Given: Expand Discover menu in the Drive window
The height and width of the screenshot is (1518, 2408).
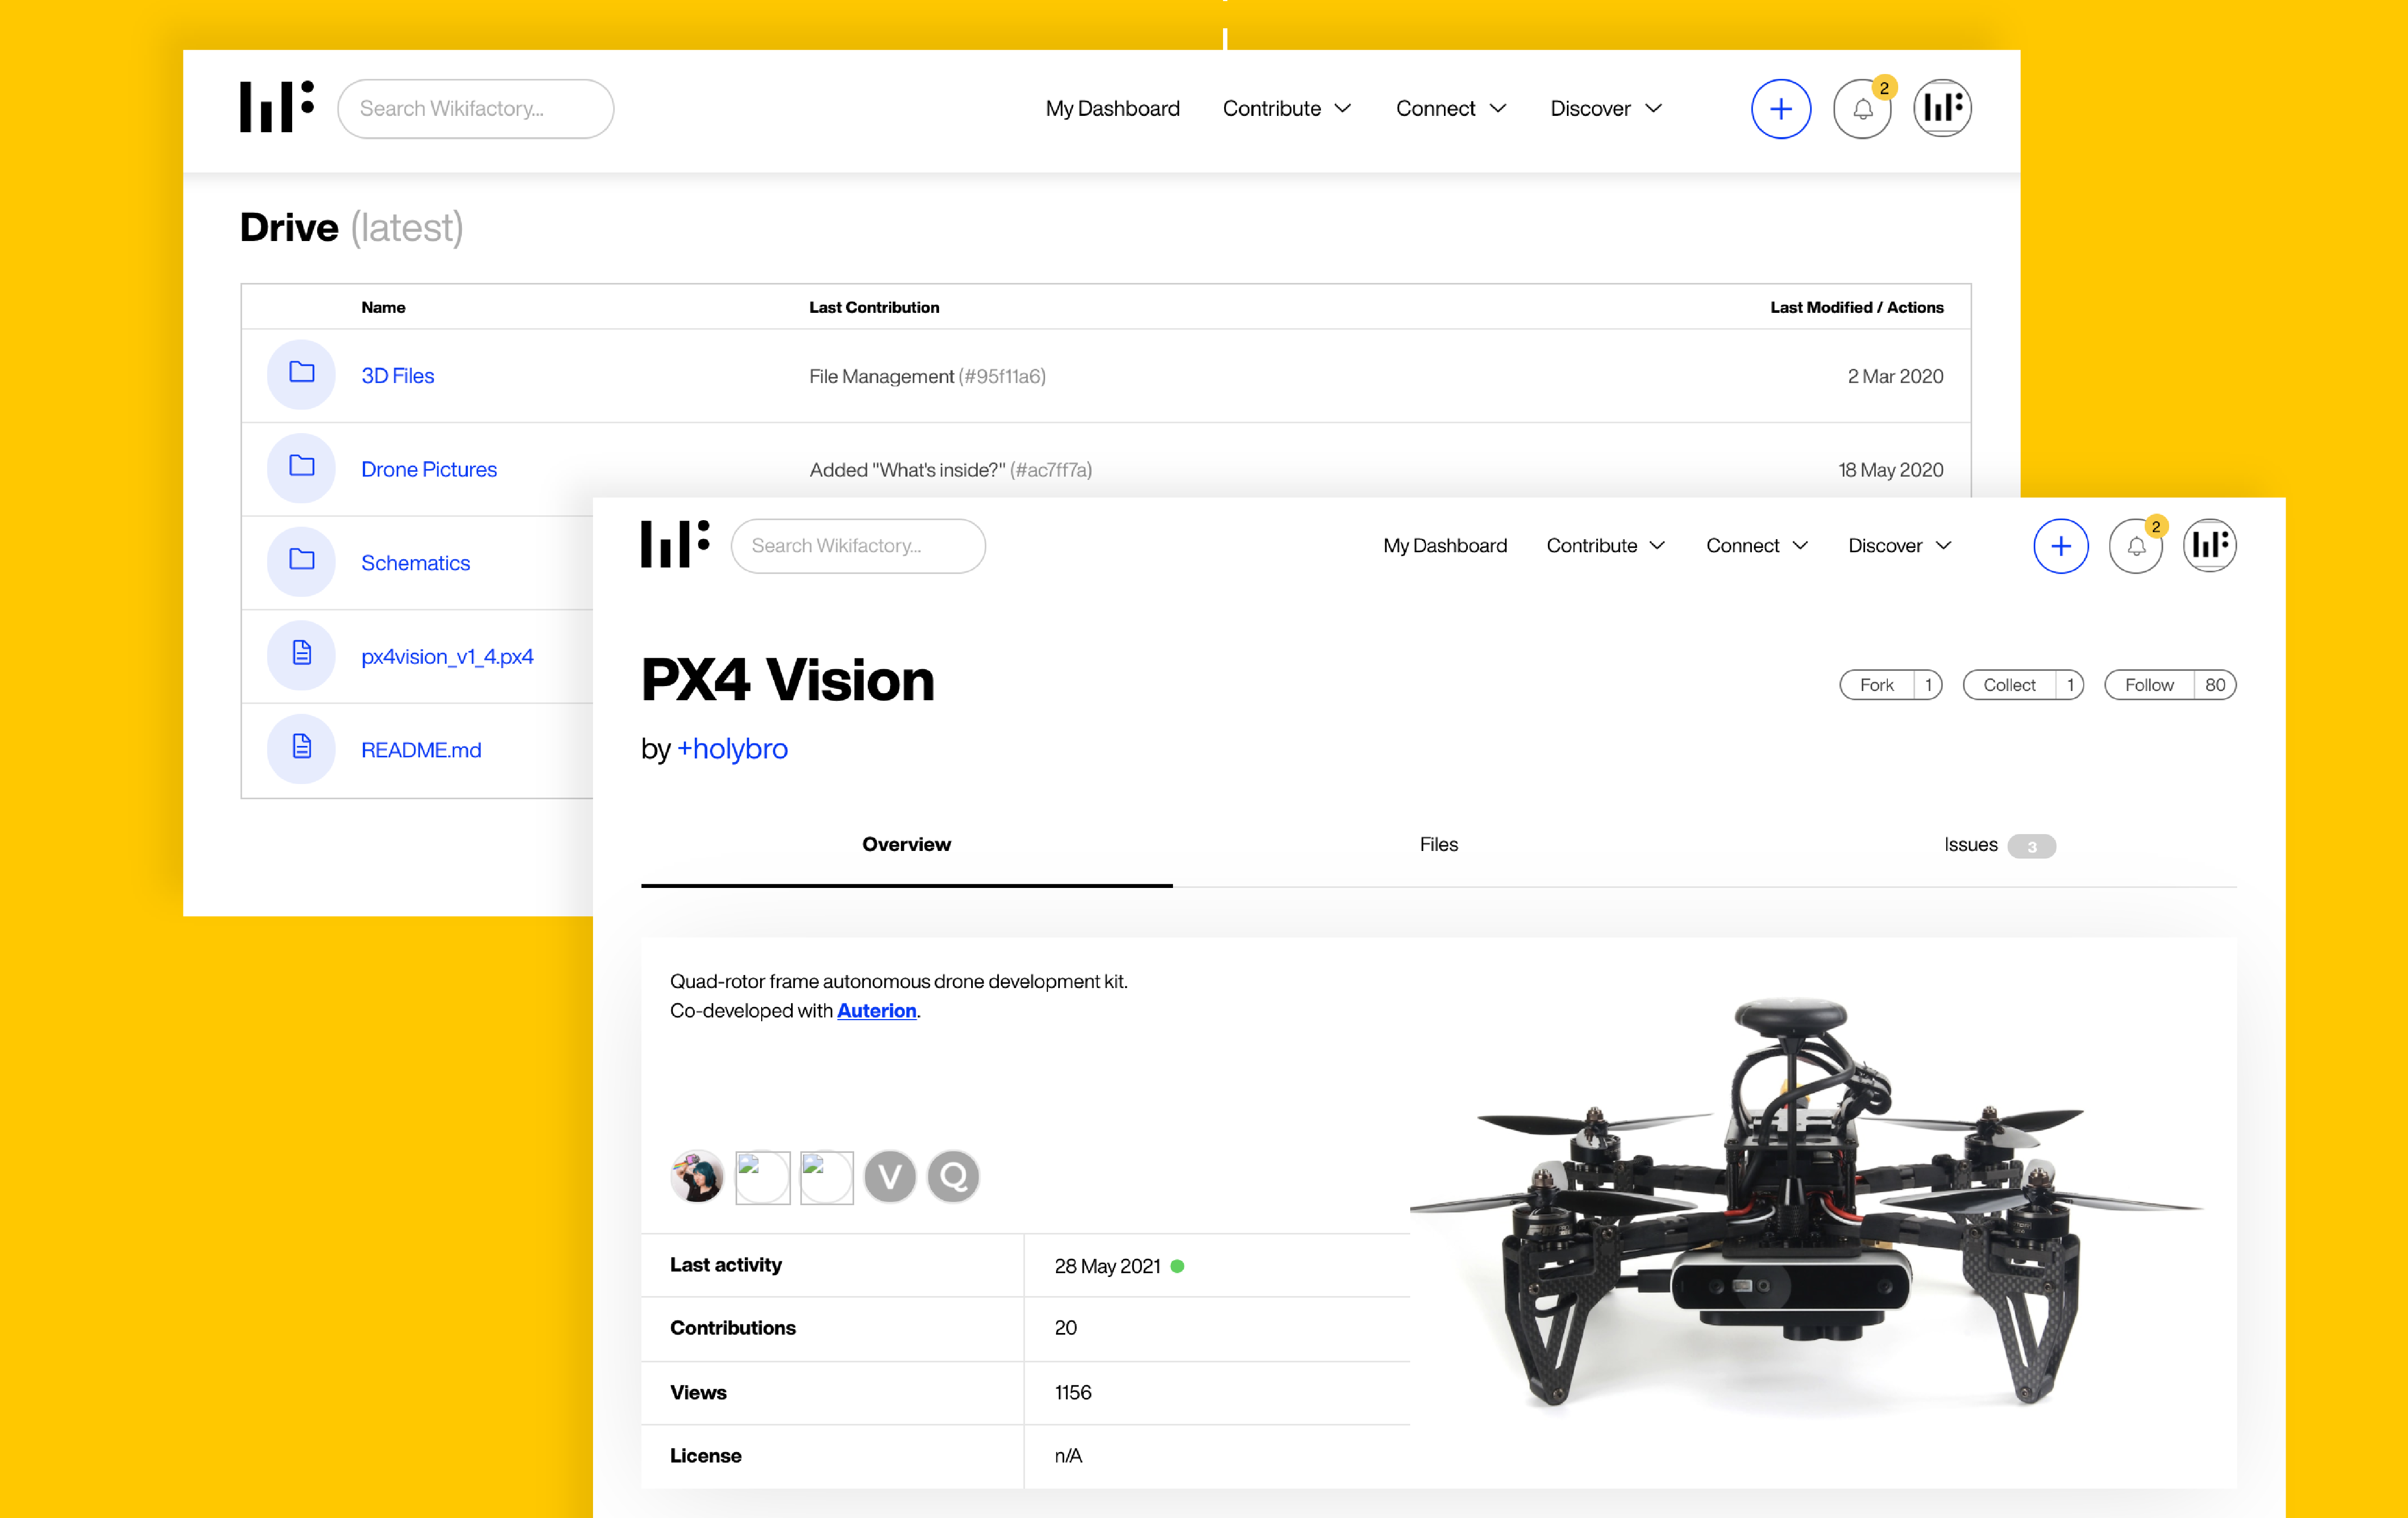Looking at the screenshot, I should [1606, 108].
